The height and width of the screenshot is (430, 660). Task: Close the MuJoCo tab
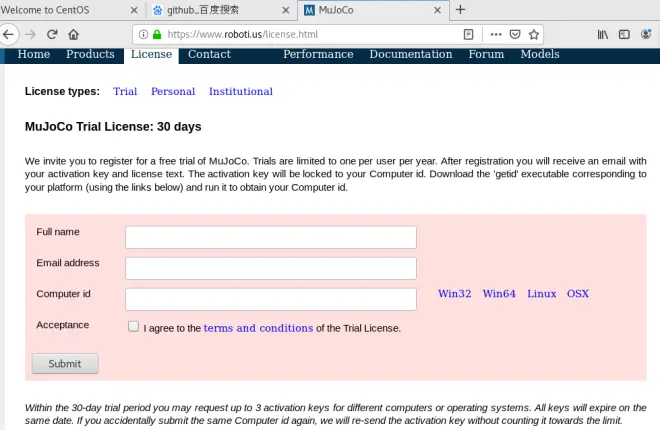(x=438, y=10)
